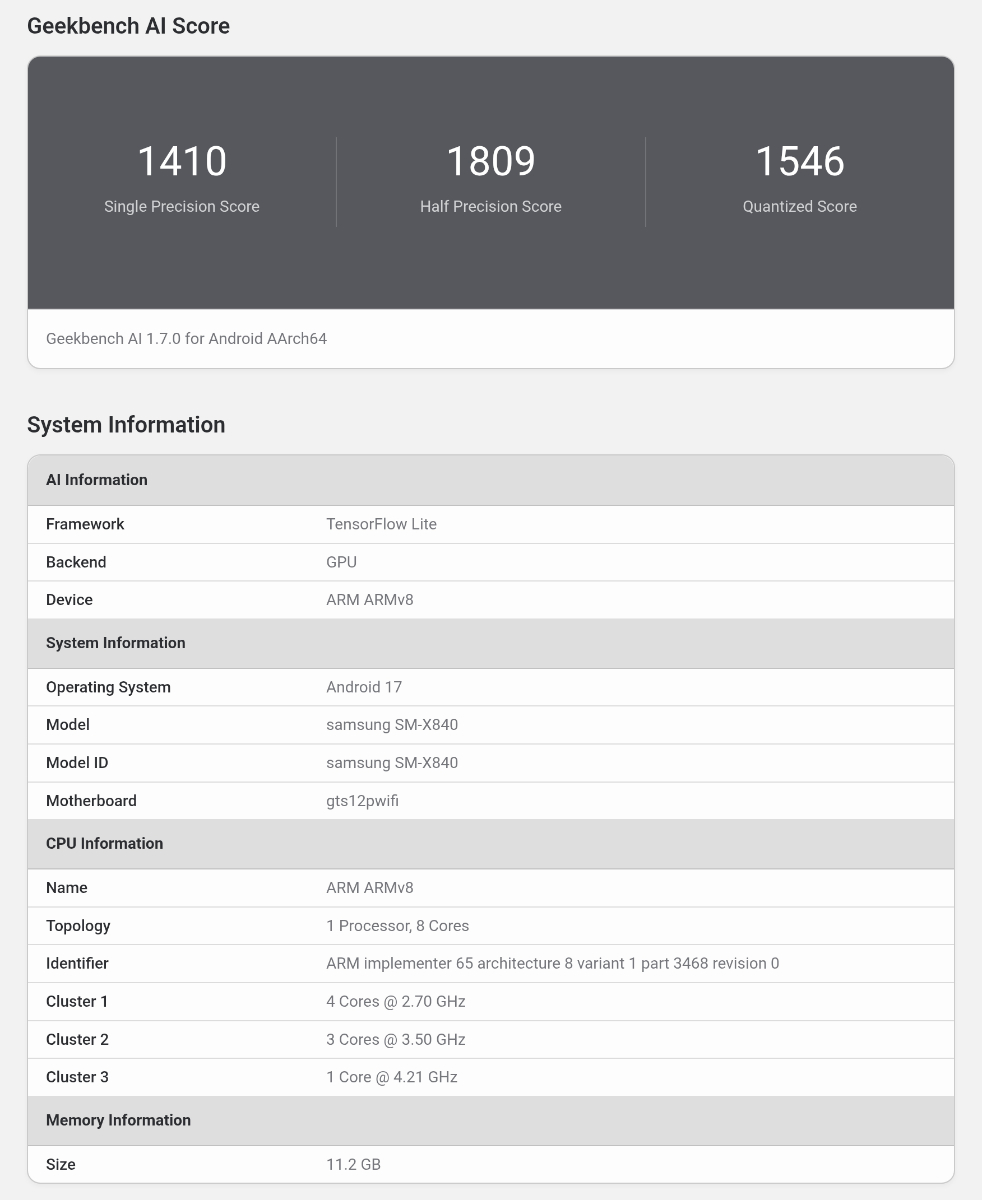Click the 'Geekbench AI Score' heading
Screen dimensions: 982x1200
[x=128, y=26]
